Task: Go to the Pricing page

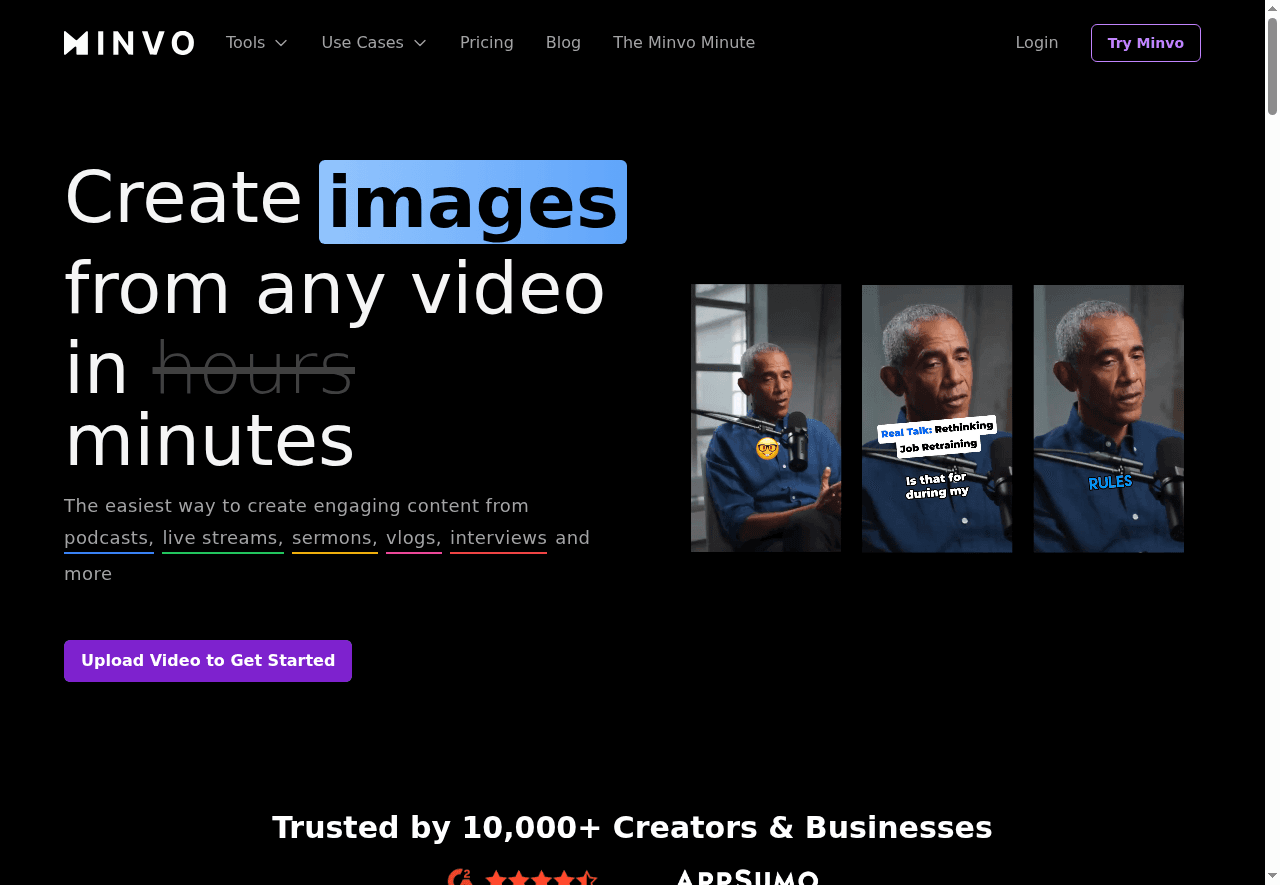Action: tap(487, 43)
